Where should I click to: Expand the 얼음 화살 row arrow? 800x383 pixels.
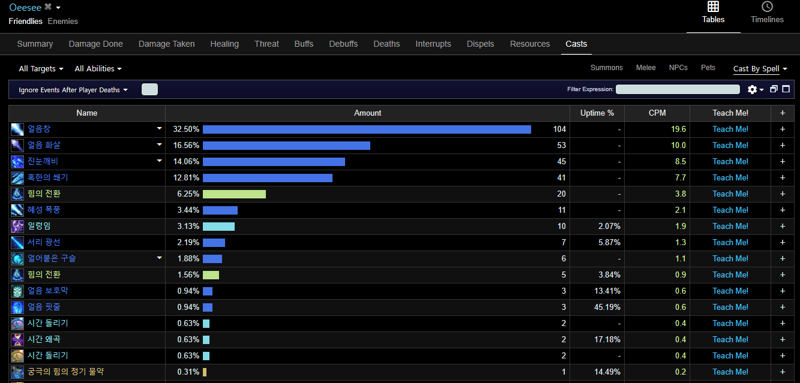(x=159, y=145)
